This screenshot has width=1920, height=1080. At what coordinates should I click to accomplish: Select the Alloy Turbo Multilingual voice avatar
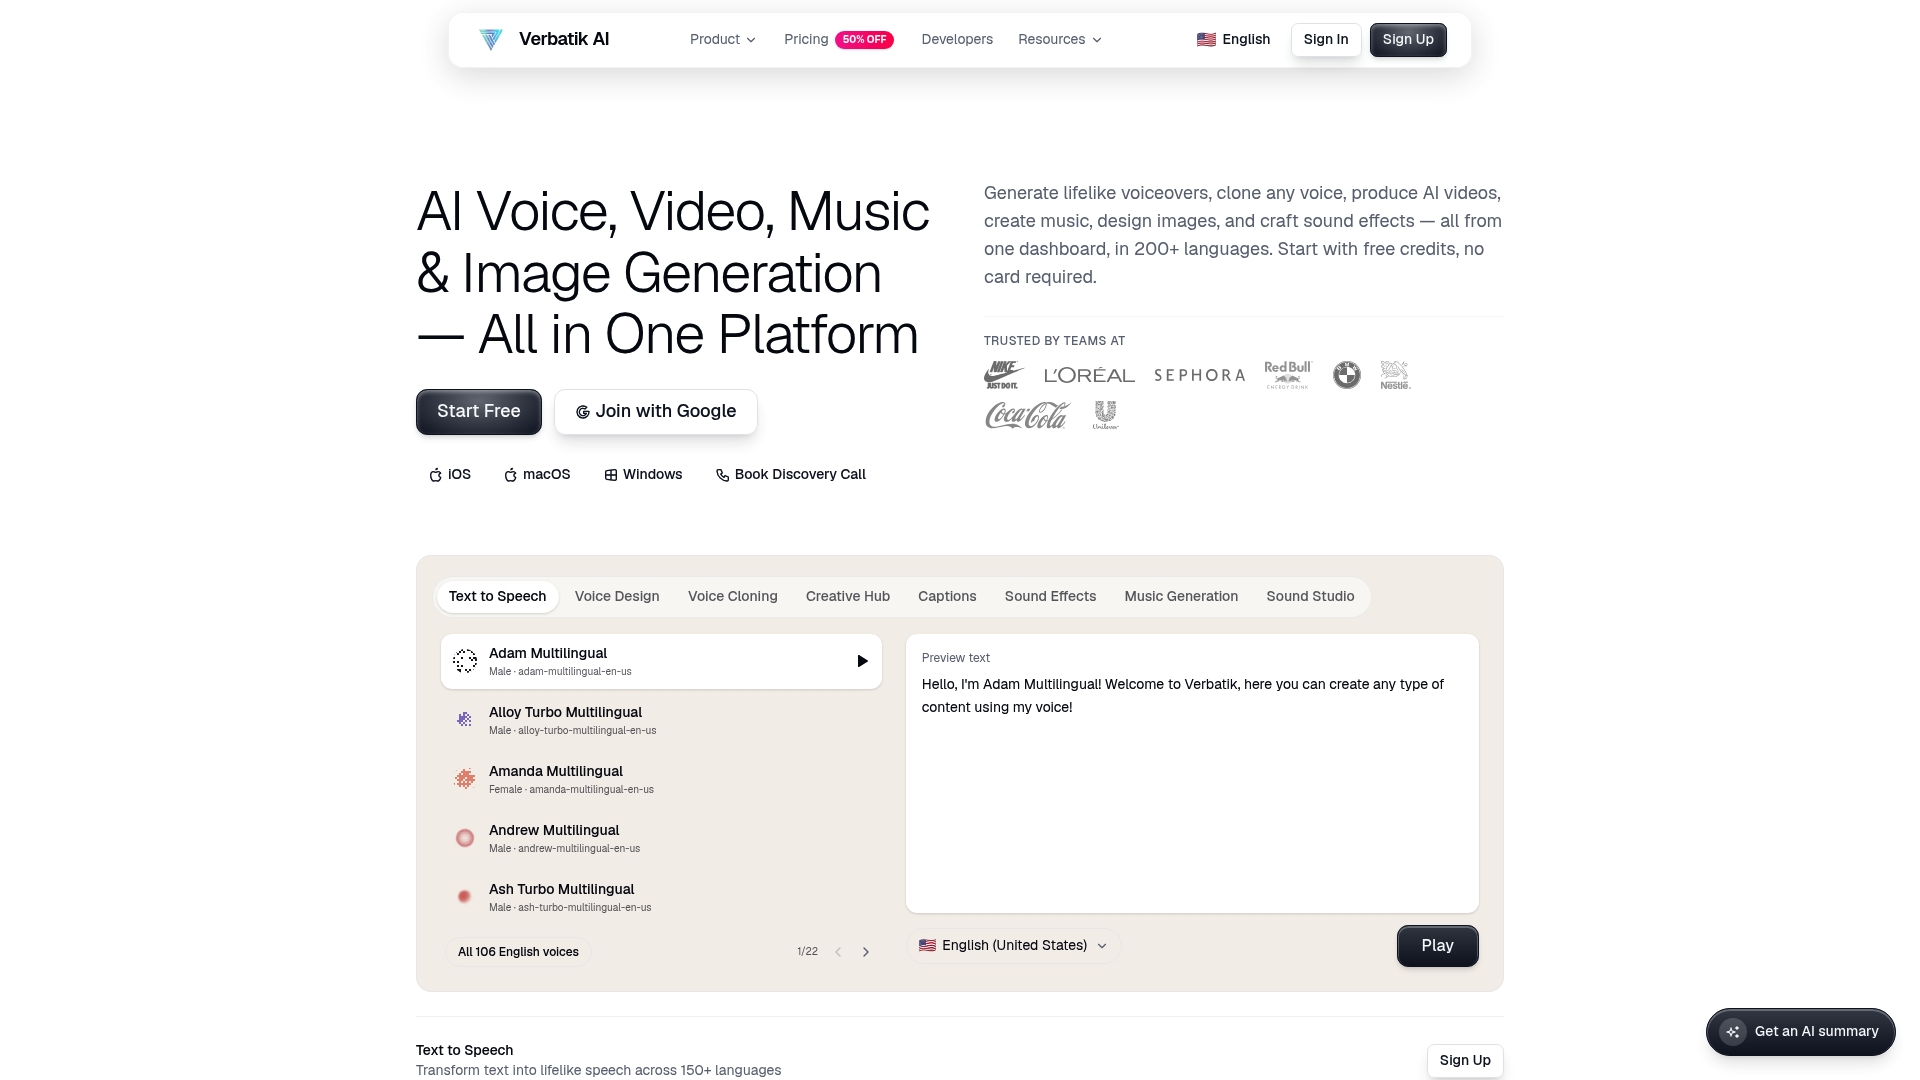point(464,719)
